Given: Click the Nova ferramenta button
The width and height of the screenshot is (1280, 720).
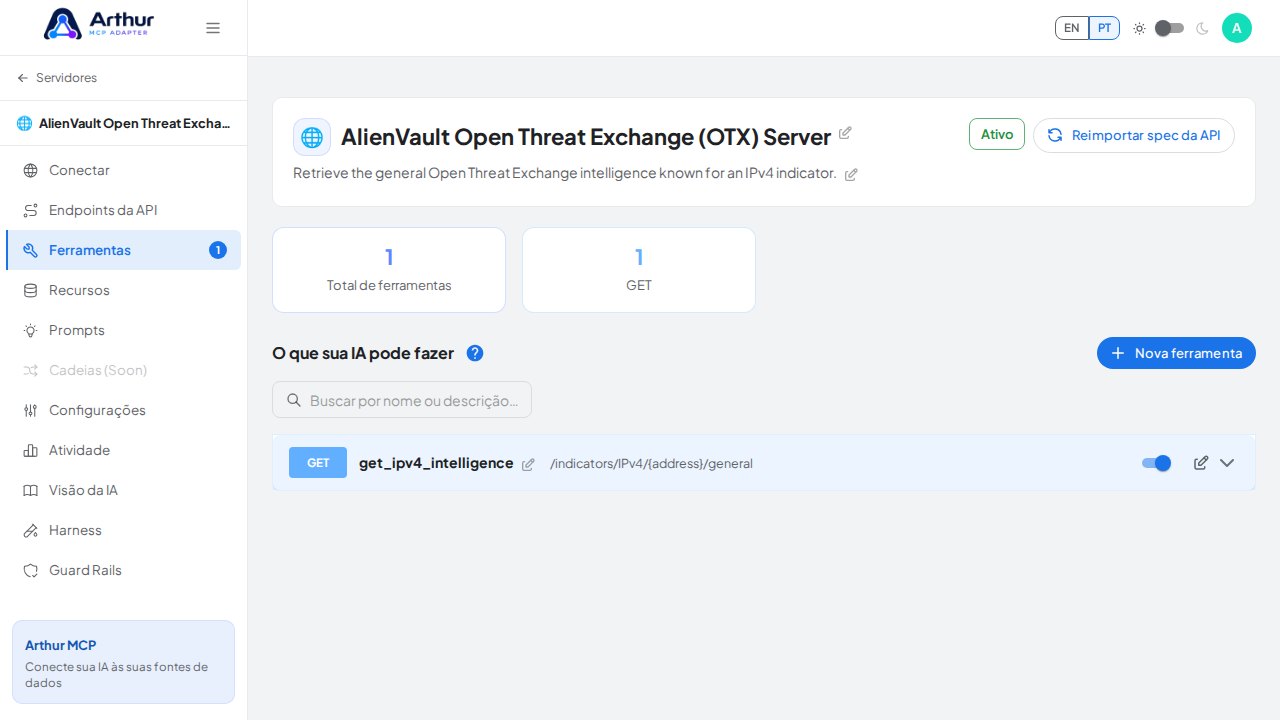Looking at the screenshot, I should [x=1176, y=353].
